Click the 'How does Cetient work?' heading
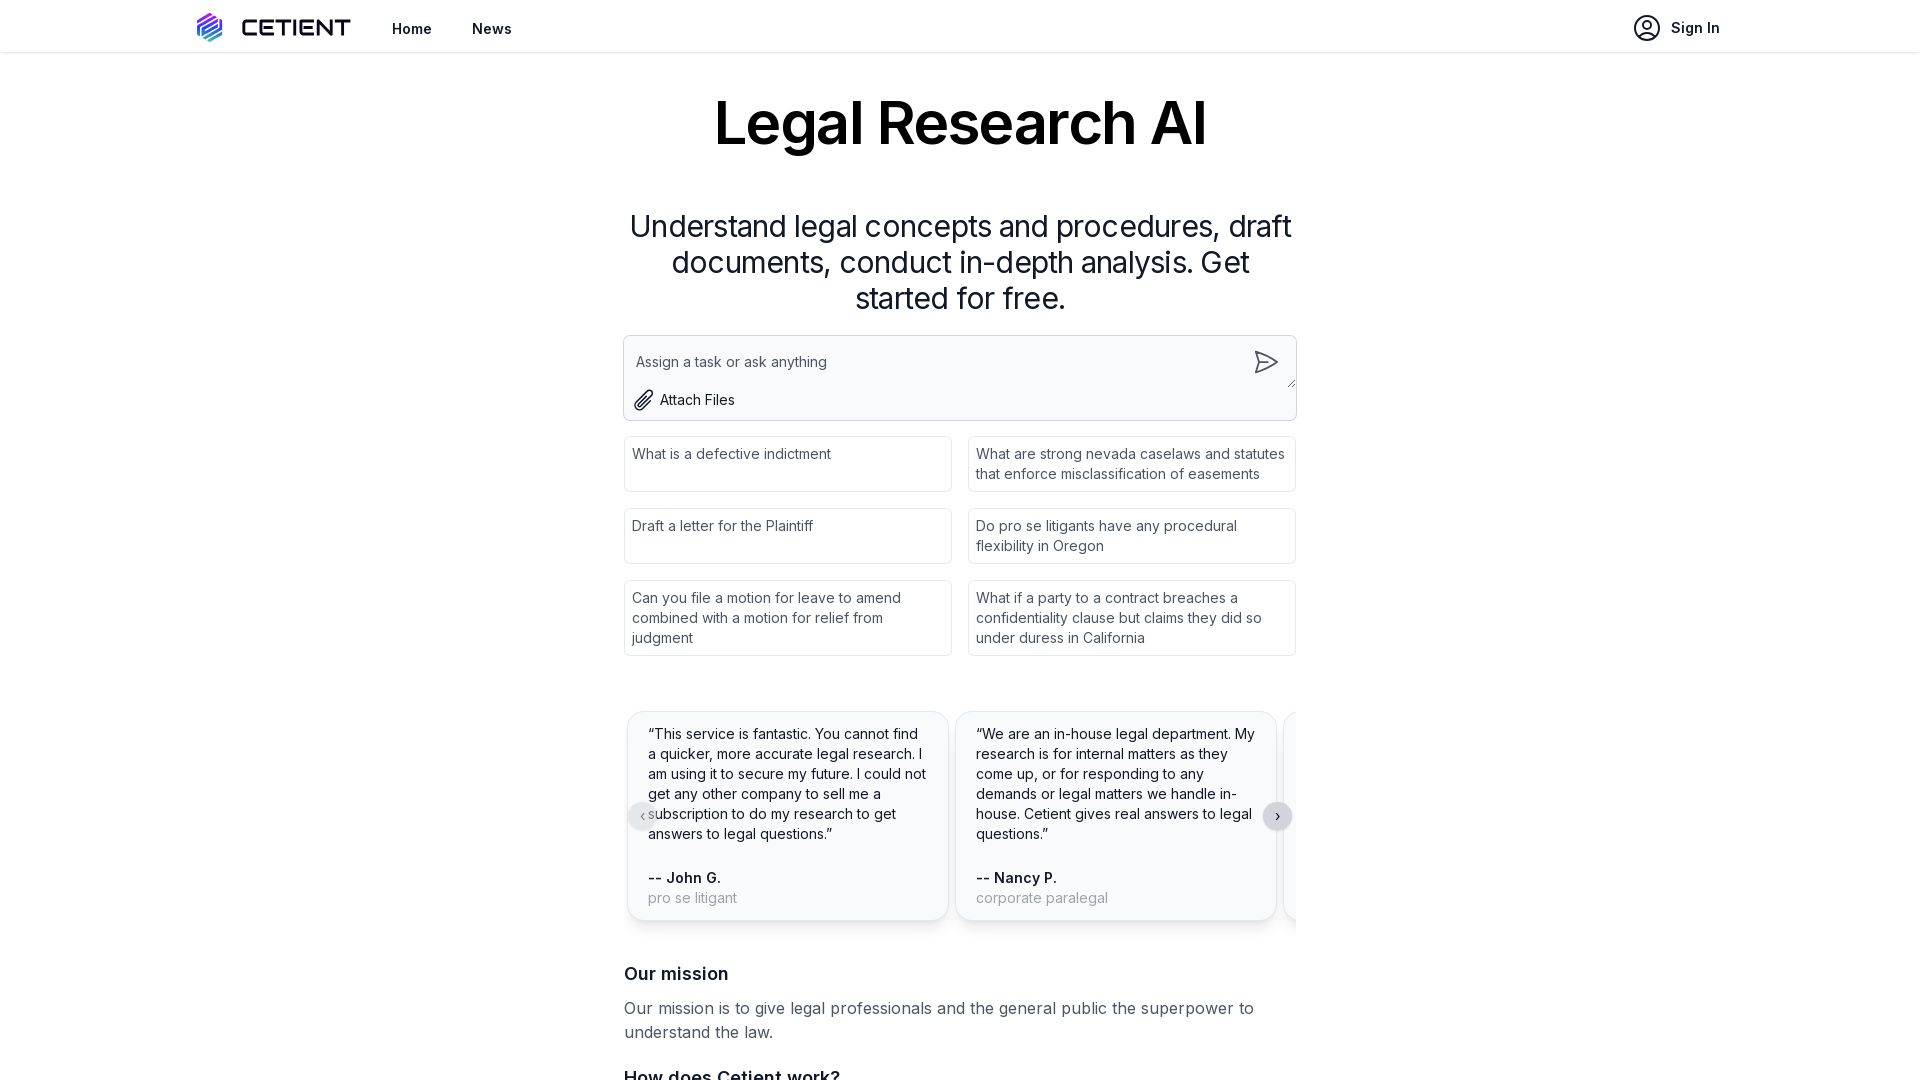1920x1080 pixels. pyautogui.click(x=732, y=1074)
